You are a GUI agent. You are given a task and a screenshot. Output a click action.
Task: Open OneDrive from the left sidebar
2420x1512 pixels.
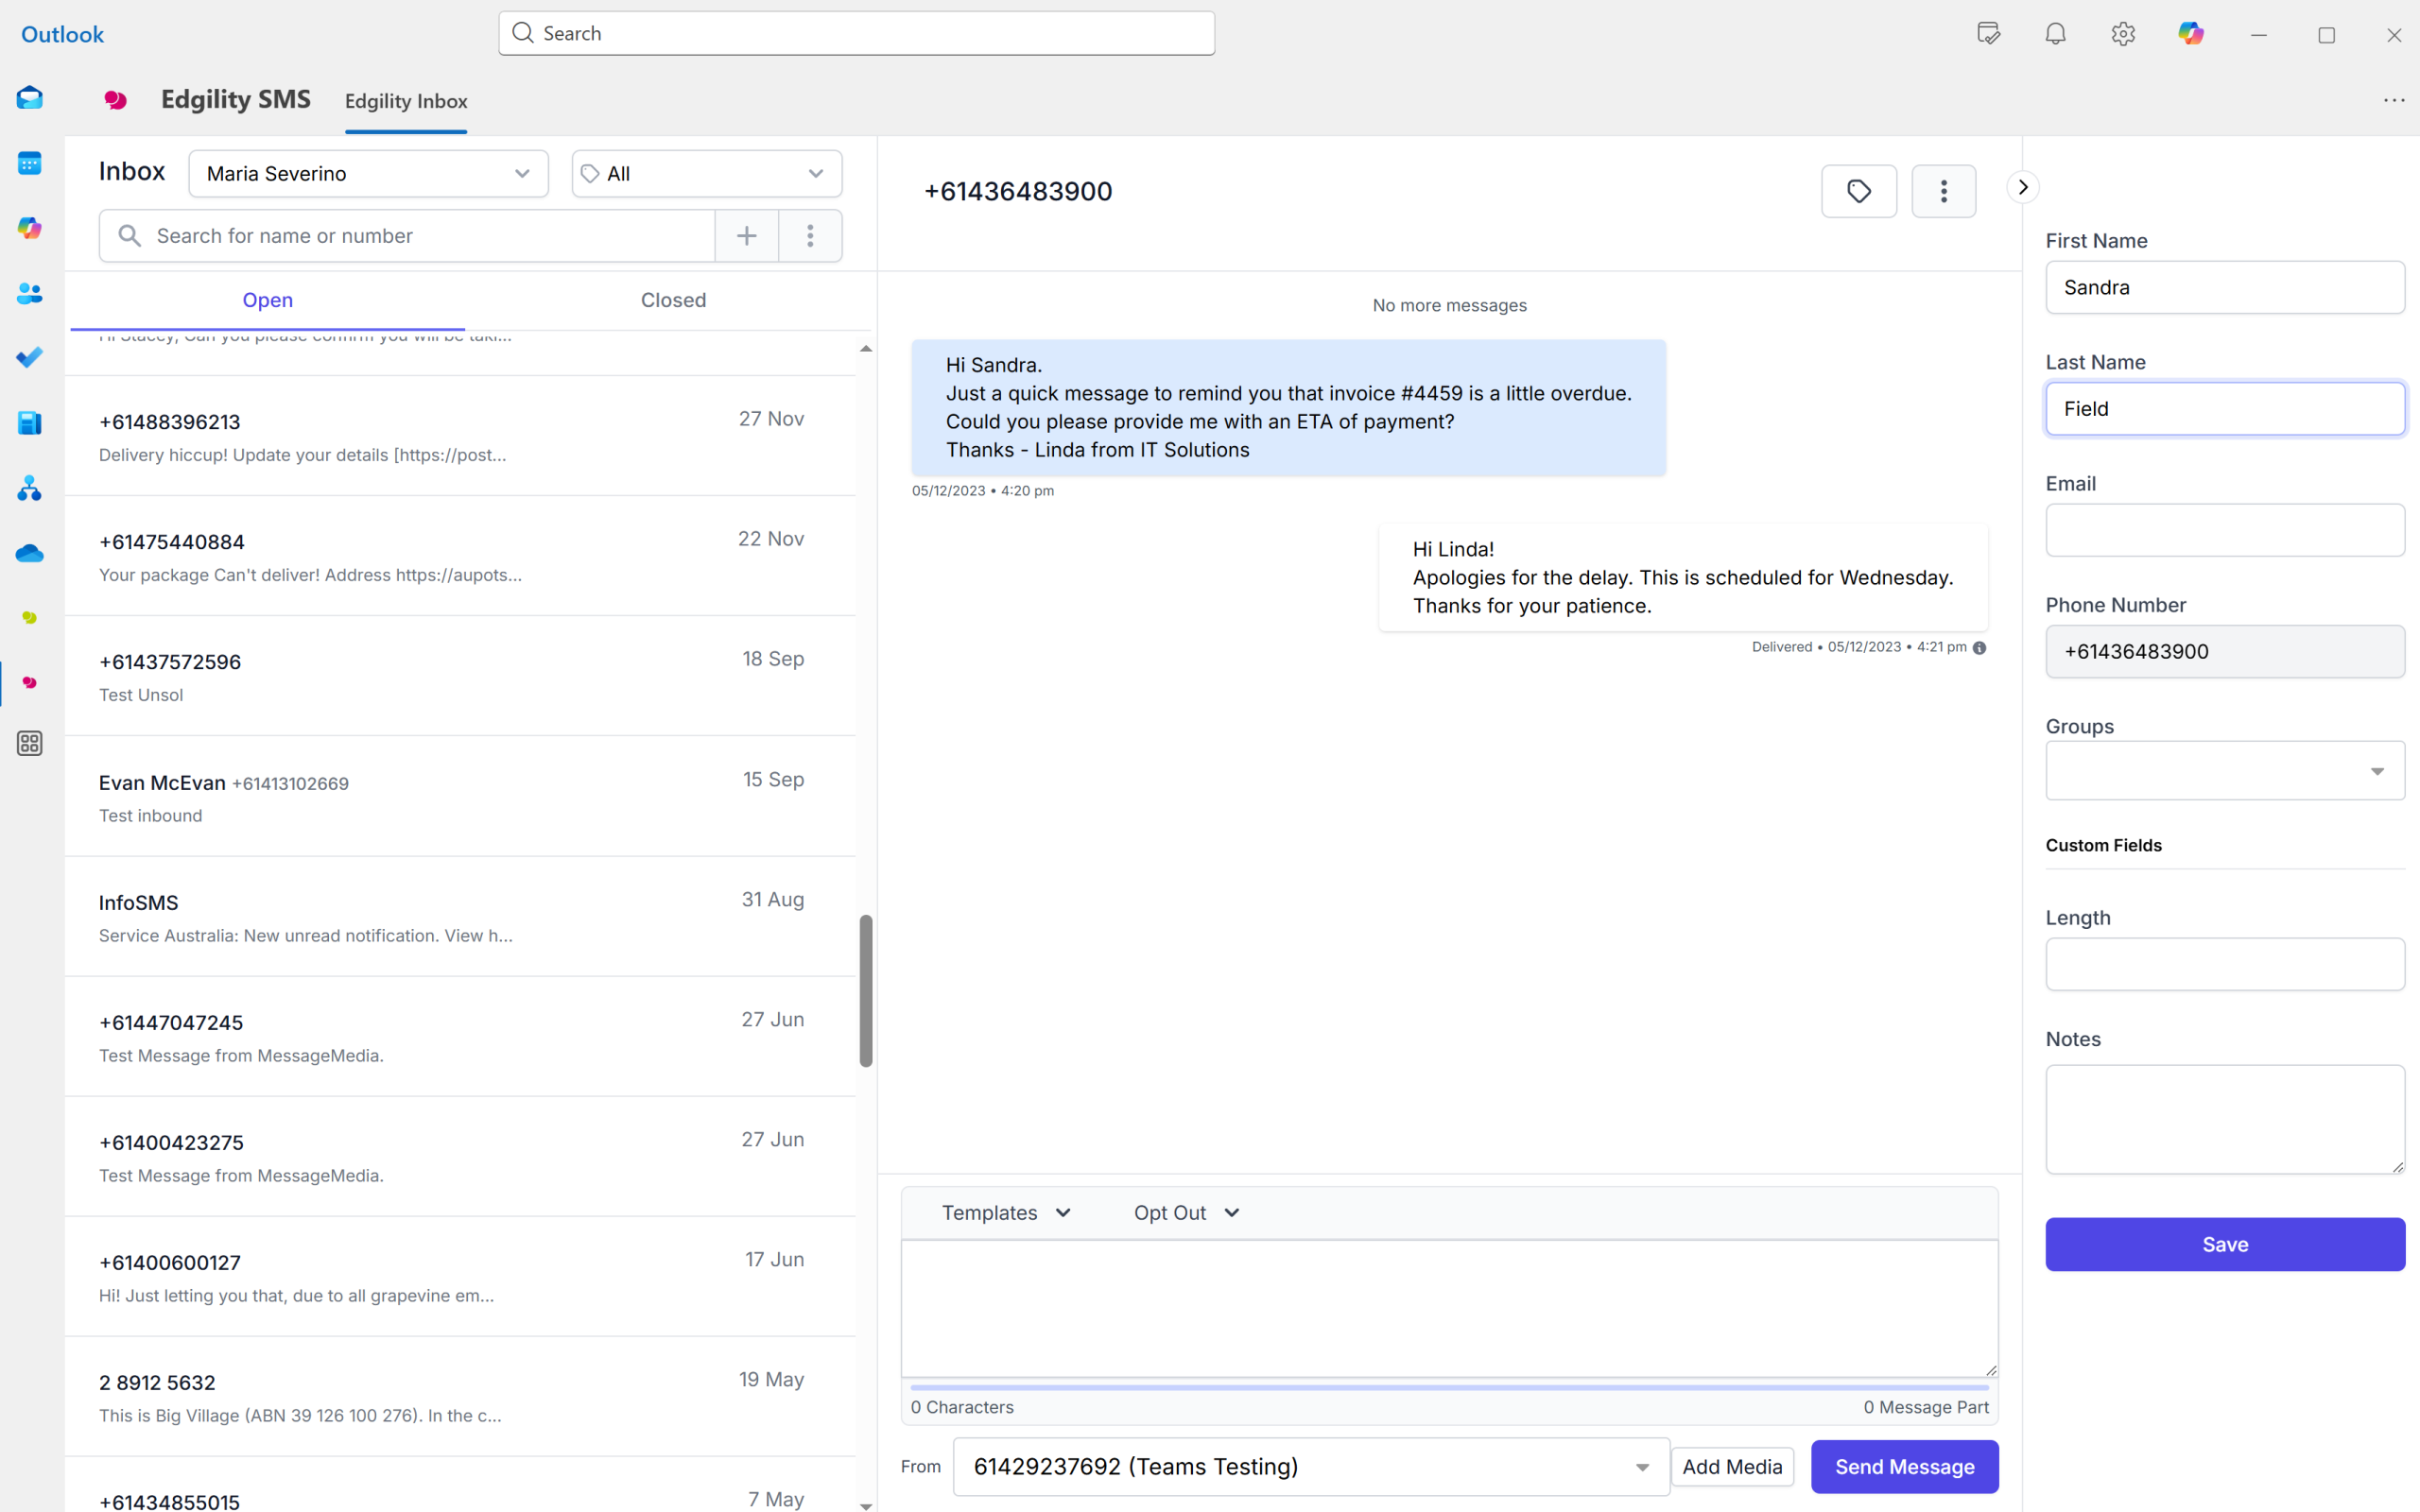[x=29, y=553]
